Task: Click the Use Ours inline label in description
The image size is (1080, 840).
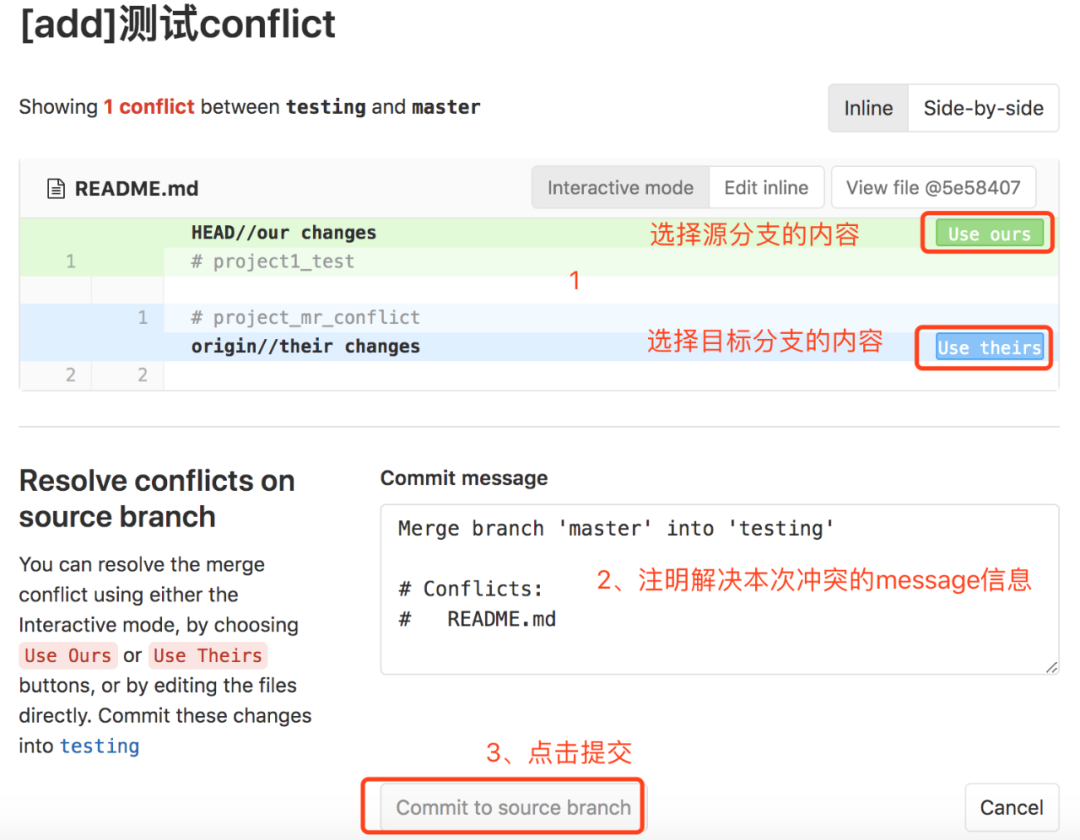Action: 68,656
